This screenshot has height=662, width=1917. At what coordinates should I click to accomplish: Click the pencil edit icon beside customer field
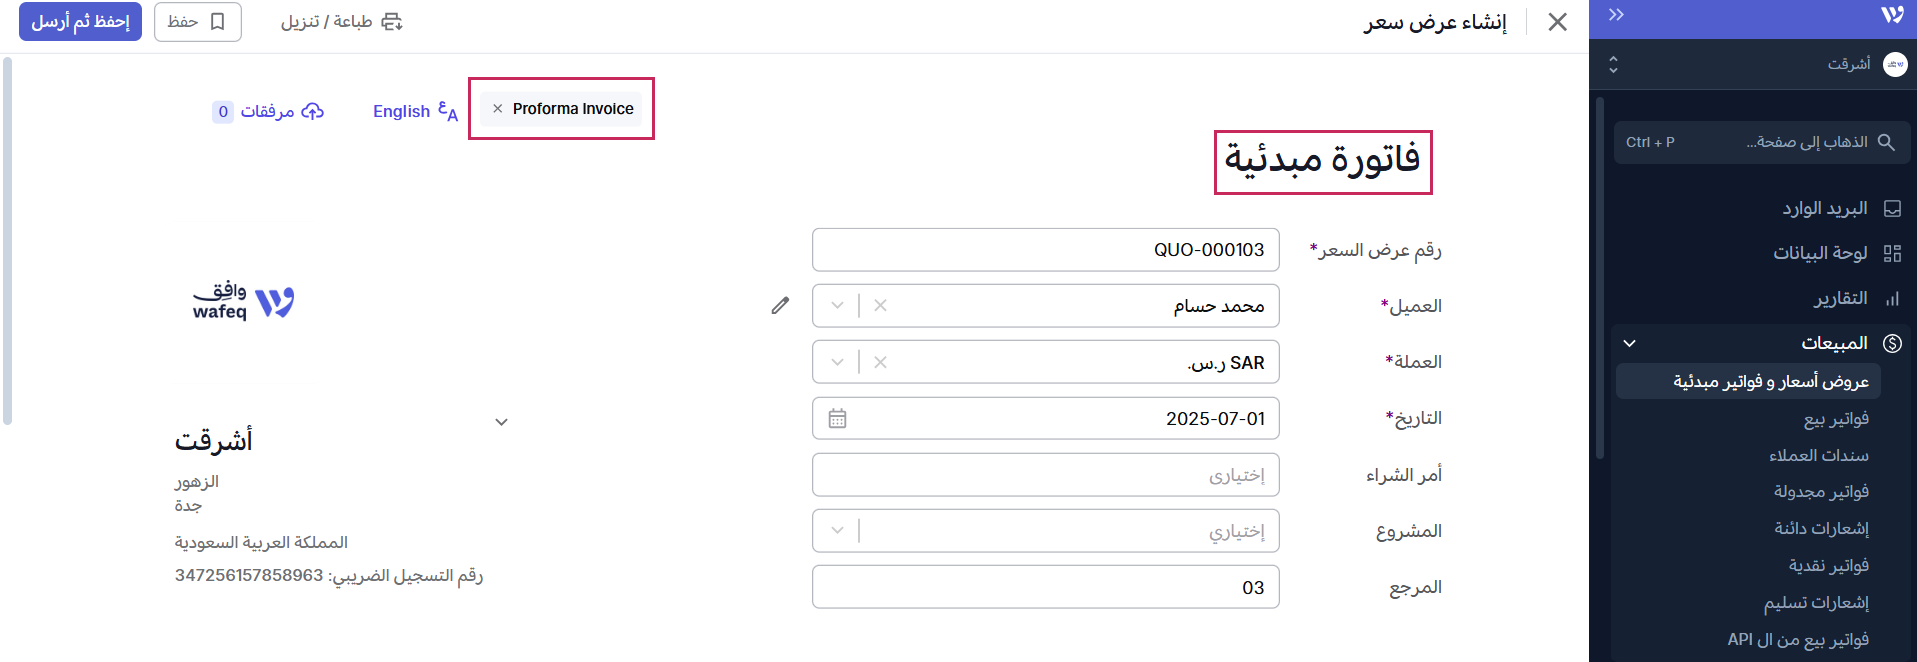[x=780, y=306]
